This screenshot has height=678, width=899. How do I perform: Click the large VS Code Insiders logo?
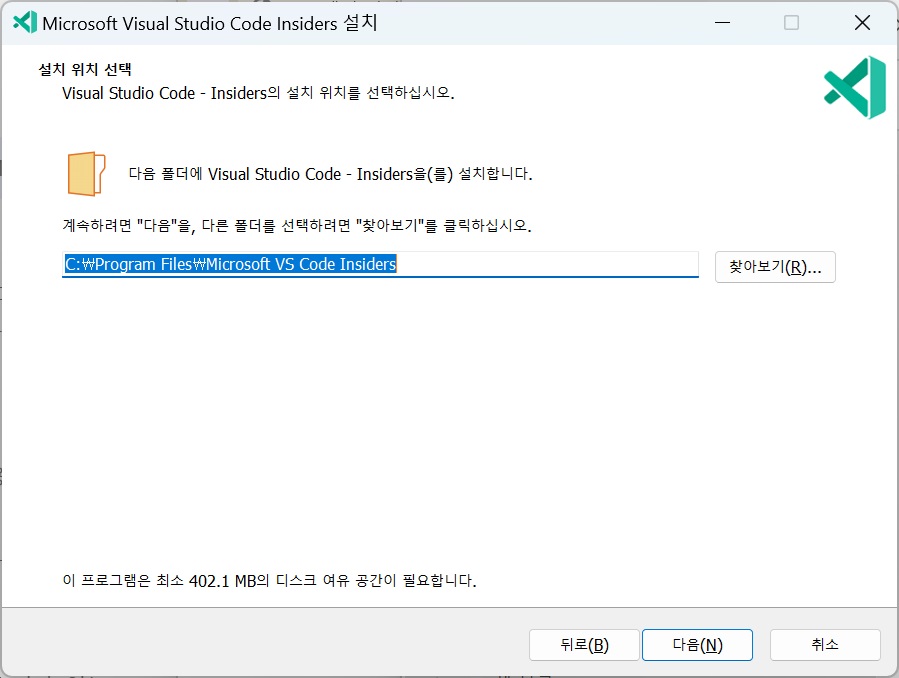pyautogui.click(x=855, y=88)
